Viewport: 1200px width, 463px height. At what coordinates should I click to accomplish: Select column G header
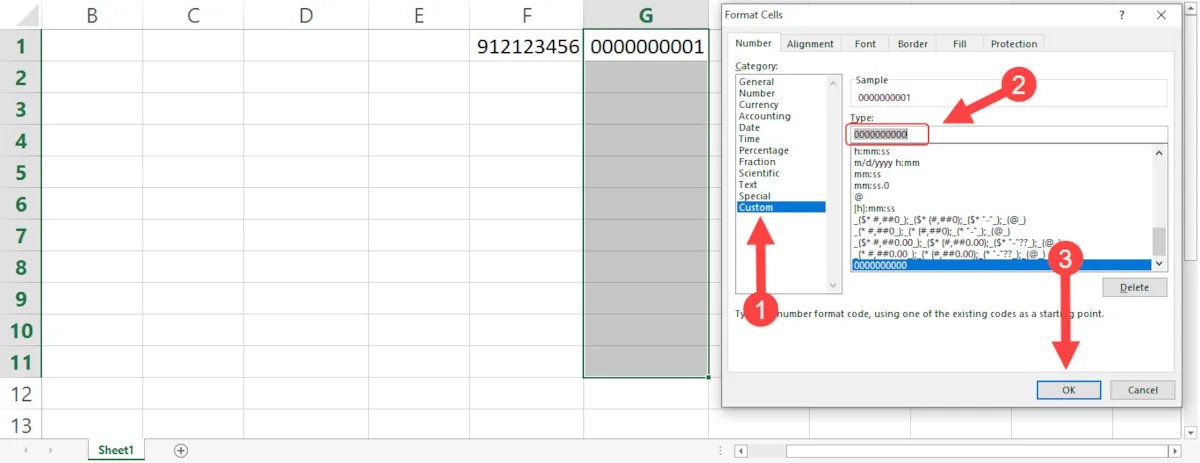coord(646,15)
